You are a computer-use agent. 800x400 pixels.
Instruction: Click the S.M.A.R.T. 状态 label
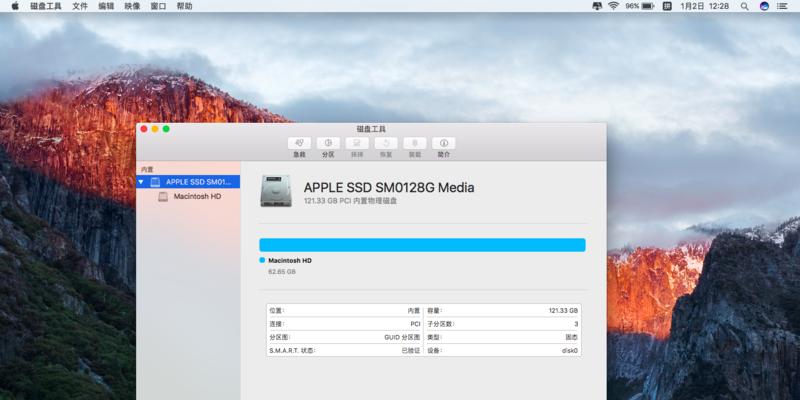(292, 351)
